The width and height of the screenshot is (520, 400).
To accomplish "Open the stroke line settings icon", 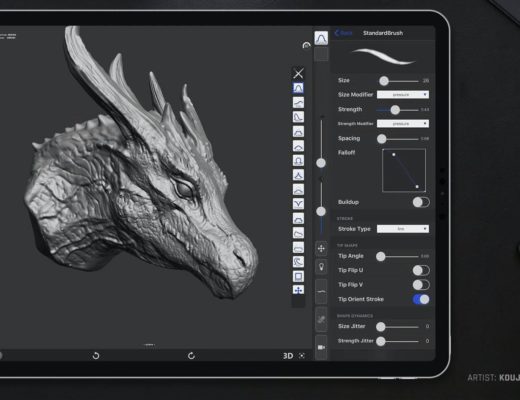I will pyautogui.click(x=321, y=292).
